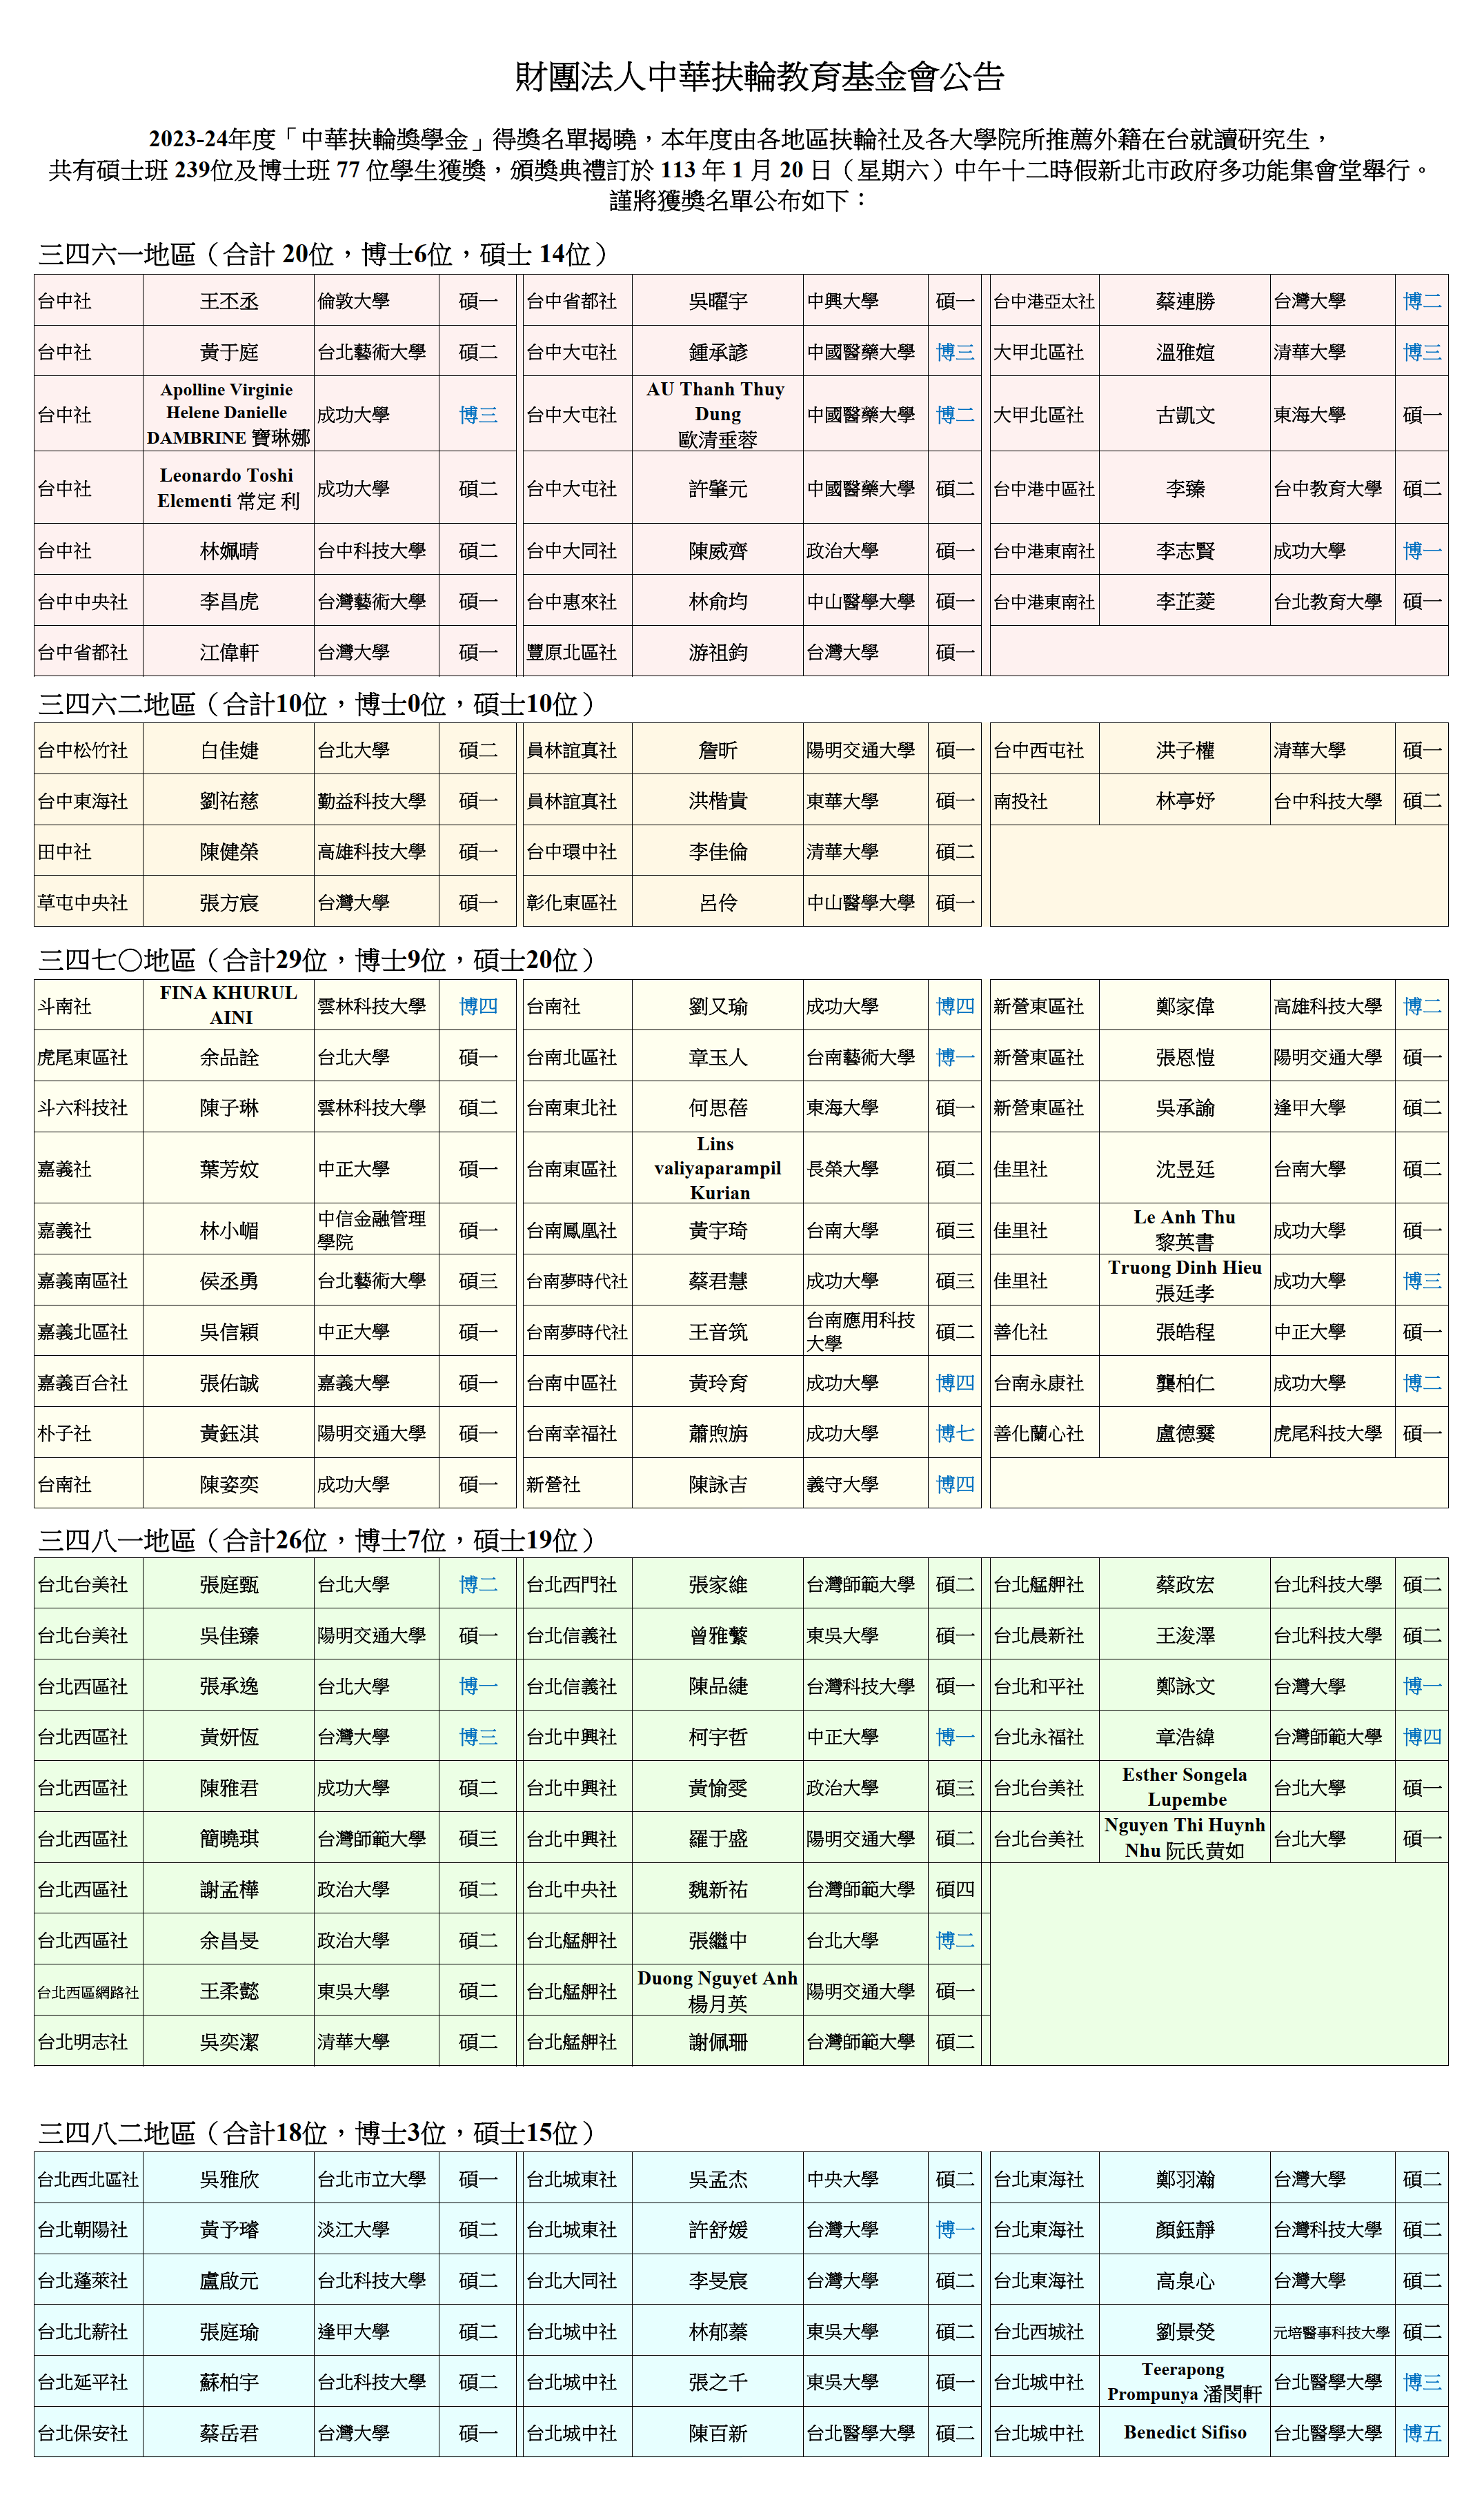This screenshot has height=2493, width=1484.
Task: Select the club cell 朴子社
Action: point(88,1433)
